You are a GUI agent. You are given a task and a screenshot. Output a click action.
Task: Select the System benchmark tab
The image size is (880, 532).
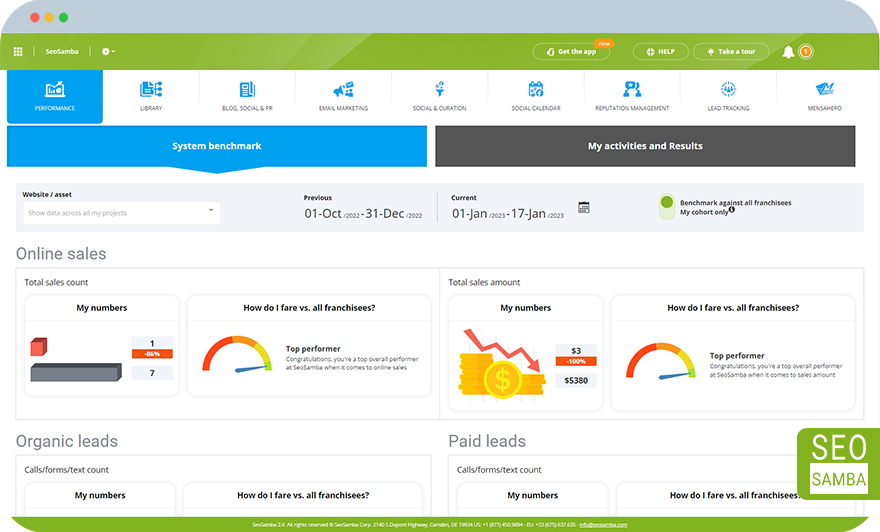click(216, 146)
